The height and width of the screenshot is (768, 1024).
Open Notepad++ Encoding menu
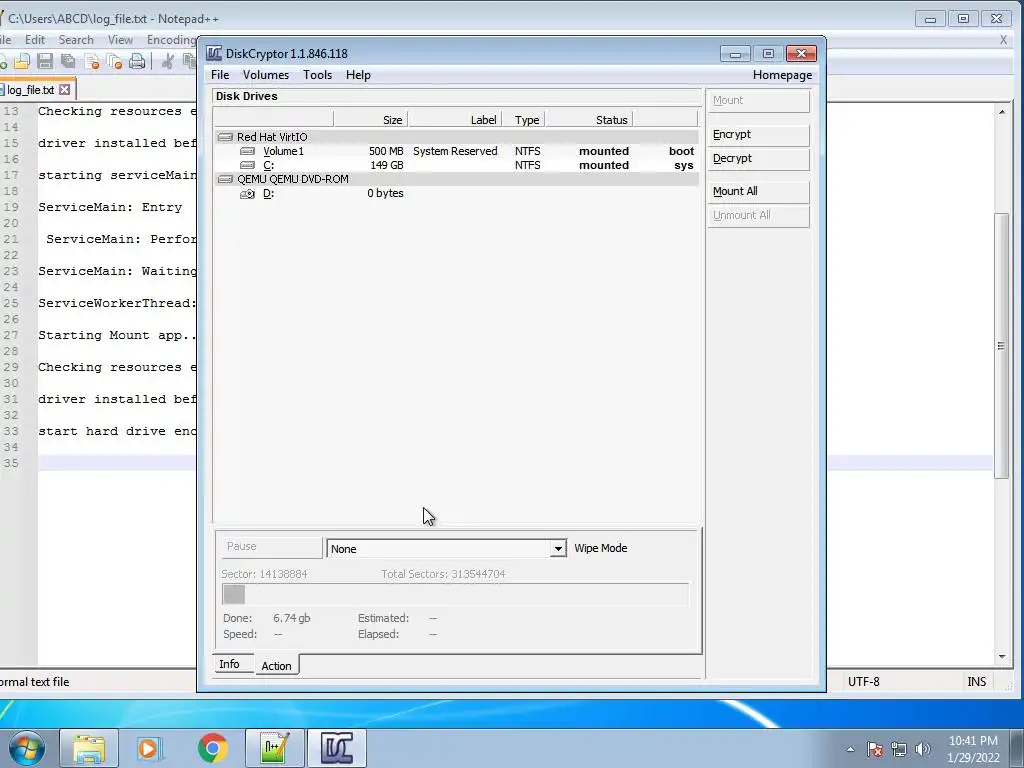point(170,40)
